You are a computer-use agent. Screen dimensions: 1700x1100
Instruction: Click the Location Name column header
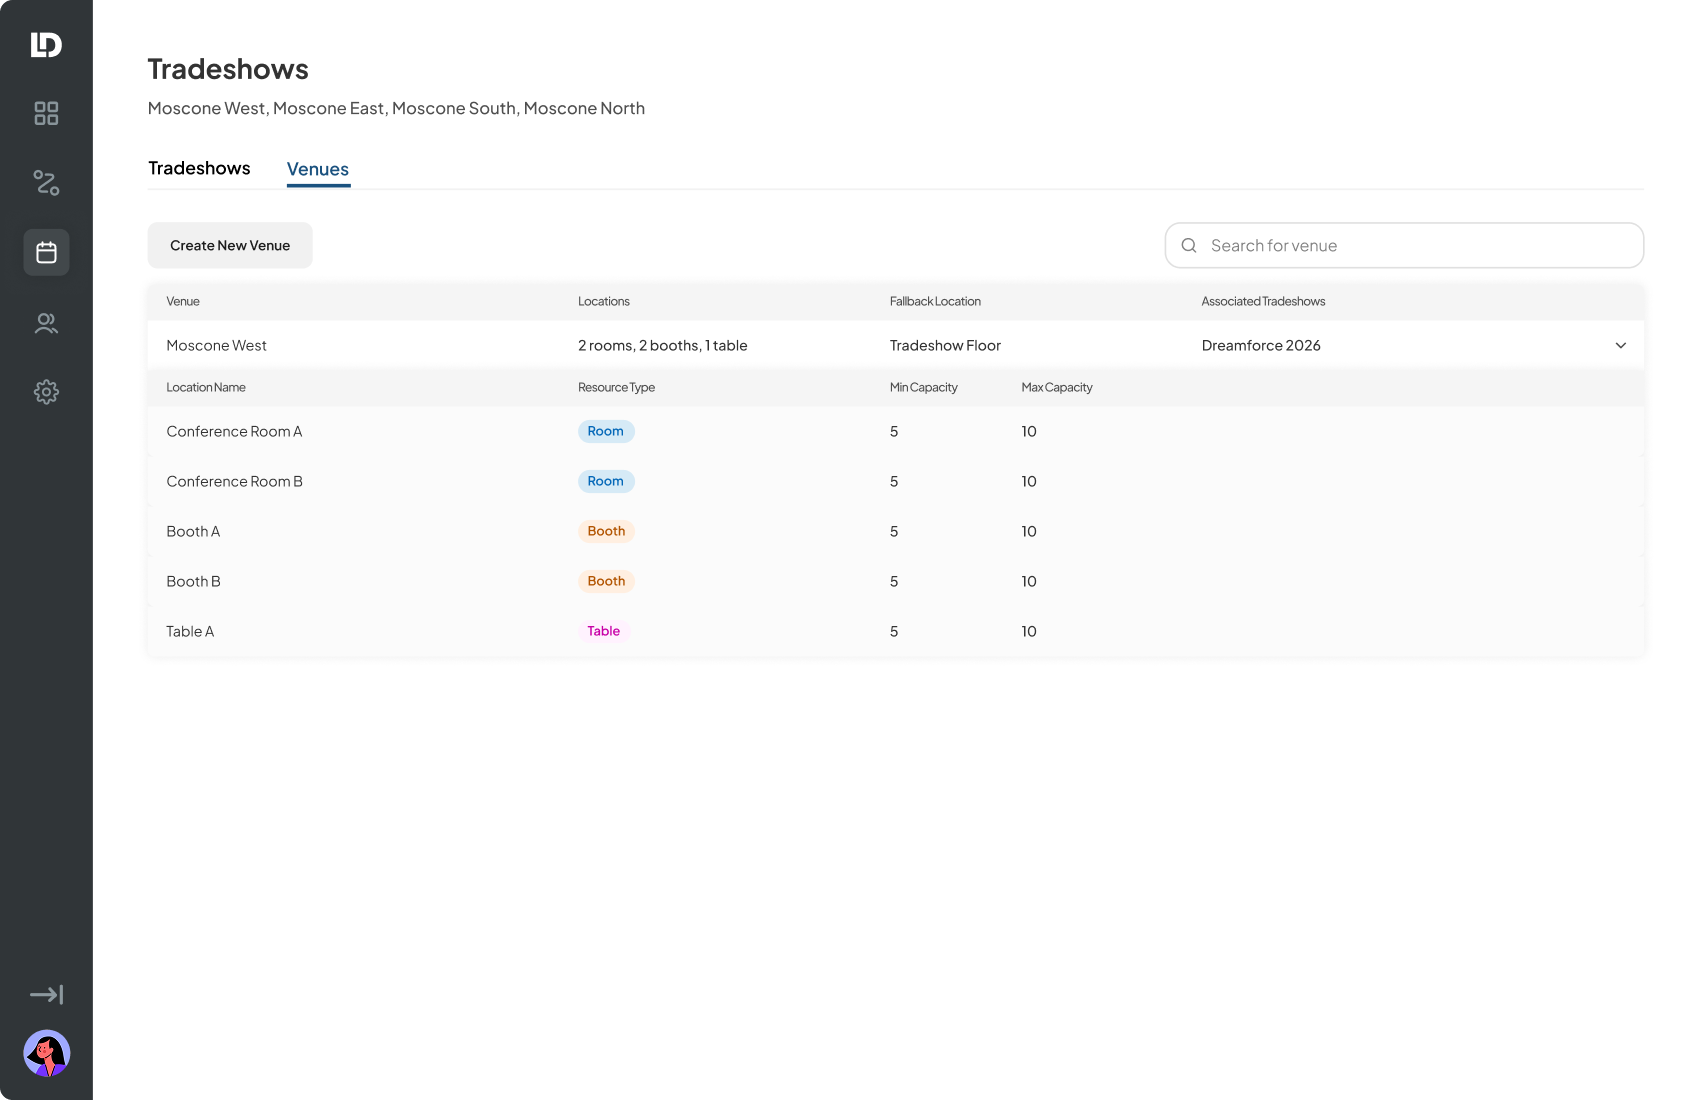point(206,387)
